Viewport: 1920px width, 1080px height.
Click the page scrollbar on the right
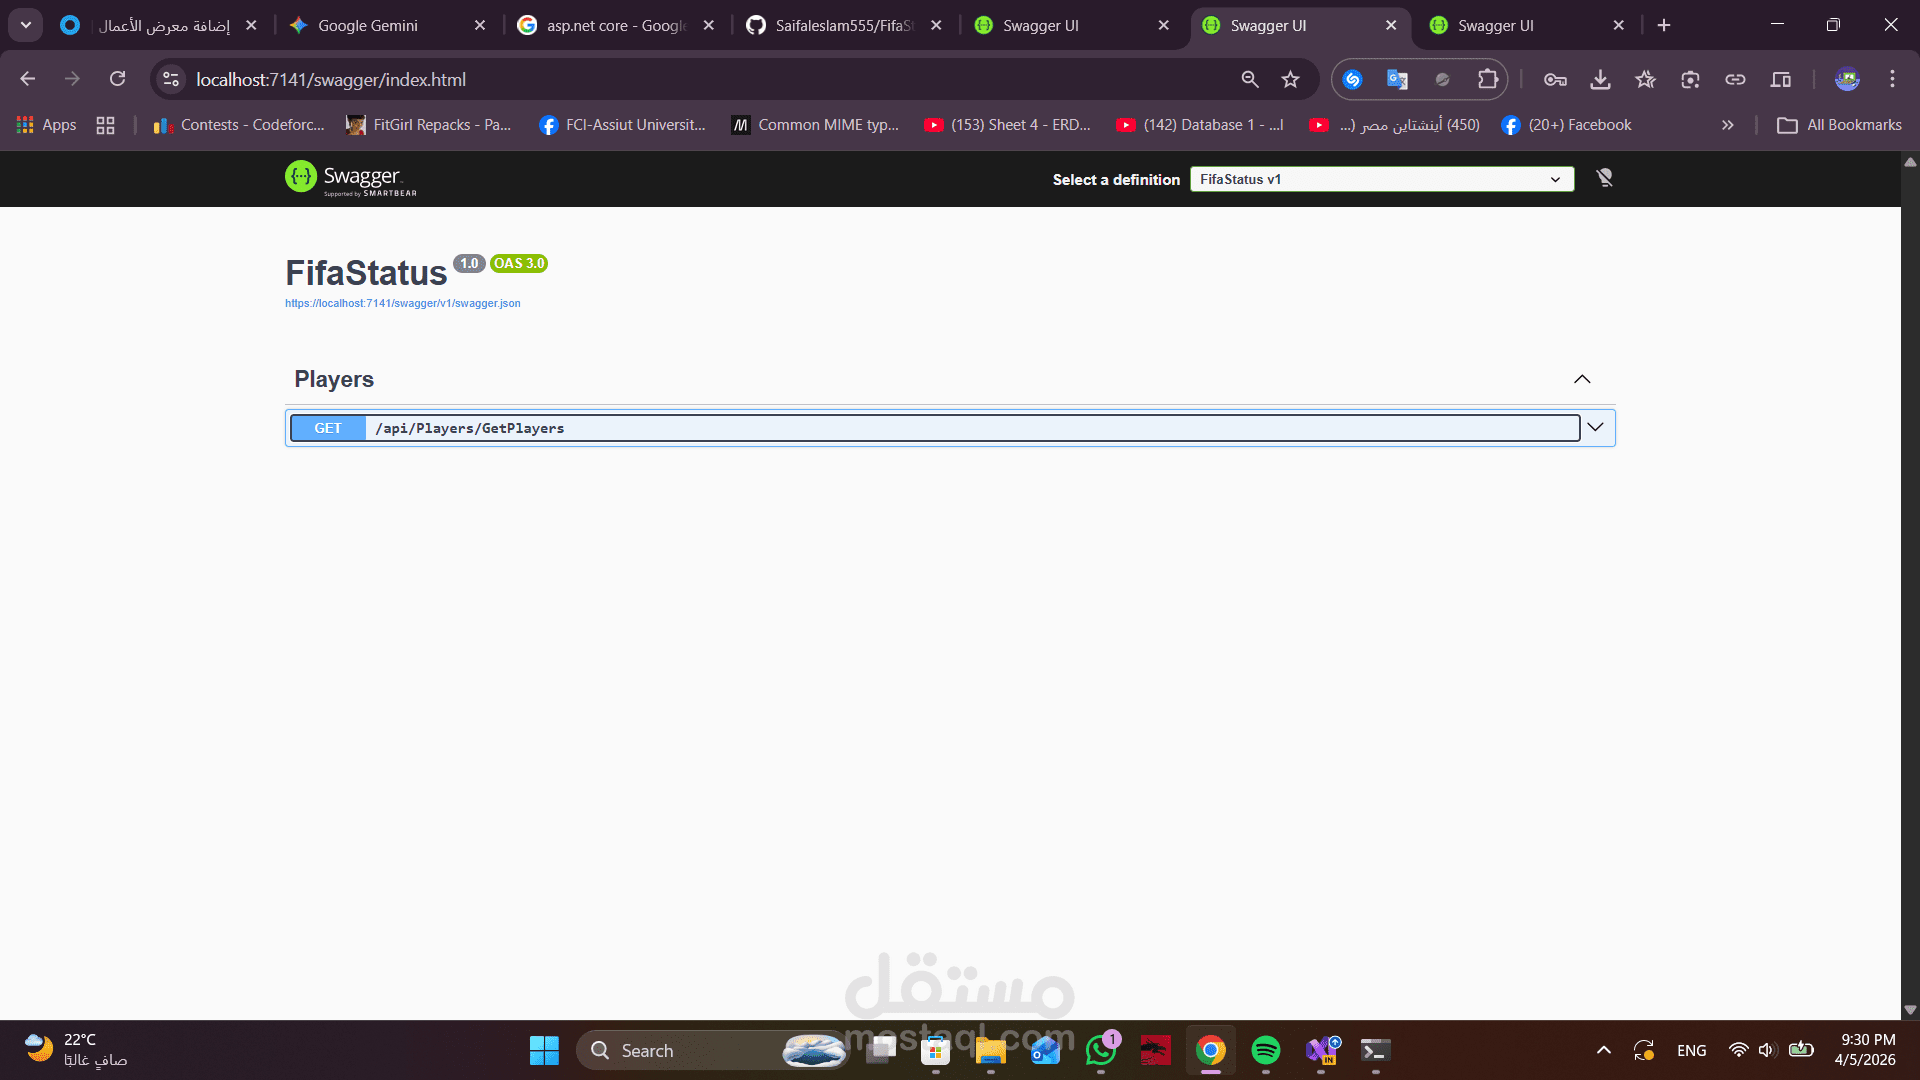(x=1909, y=580)
